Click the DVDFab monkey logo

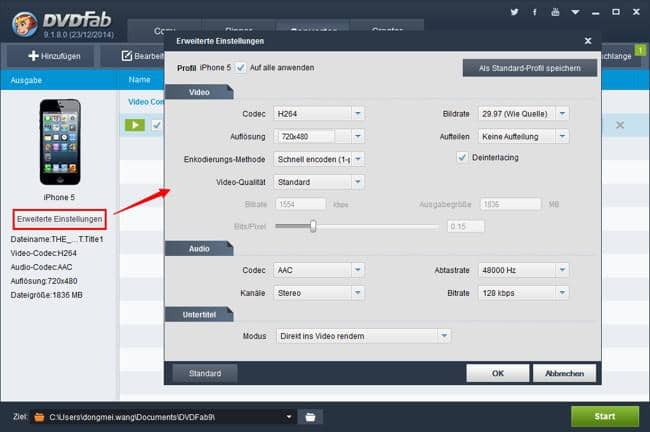tap(24, 24)
